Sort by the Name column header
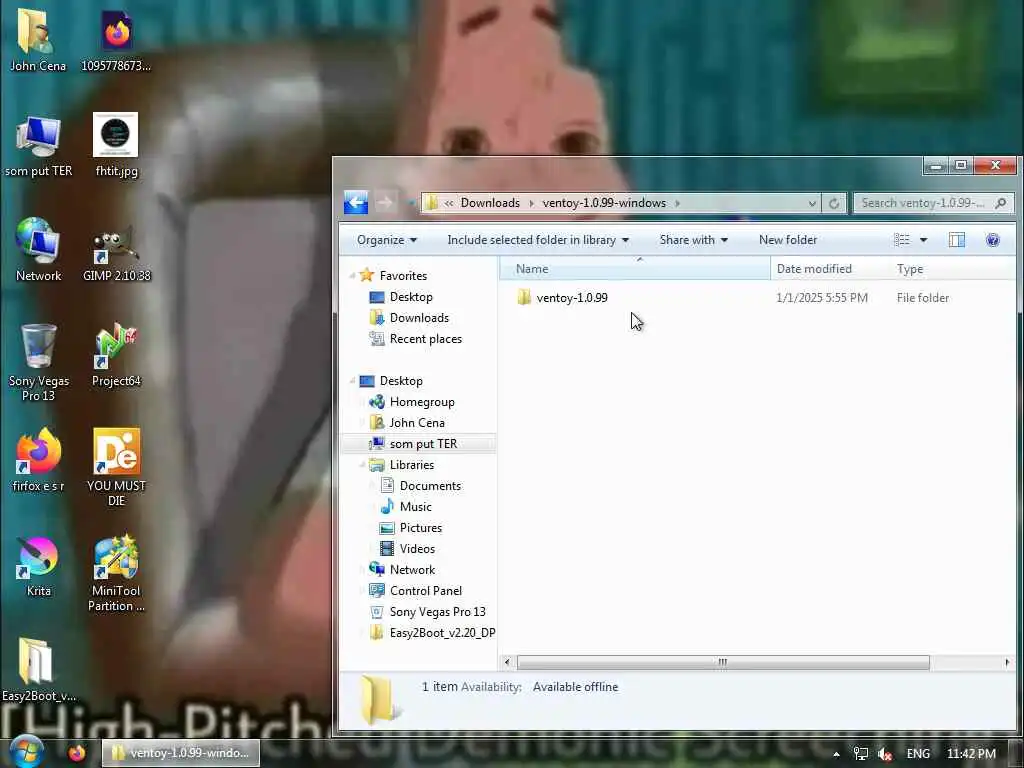This screenshot has height=768, width=1024. click(x=635, y=269)
